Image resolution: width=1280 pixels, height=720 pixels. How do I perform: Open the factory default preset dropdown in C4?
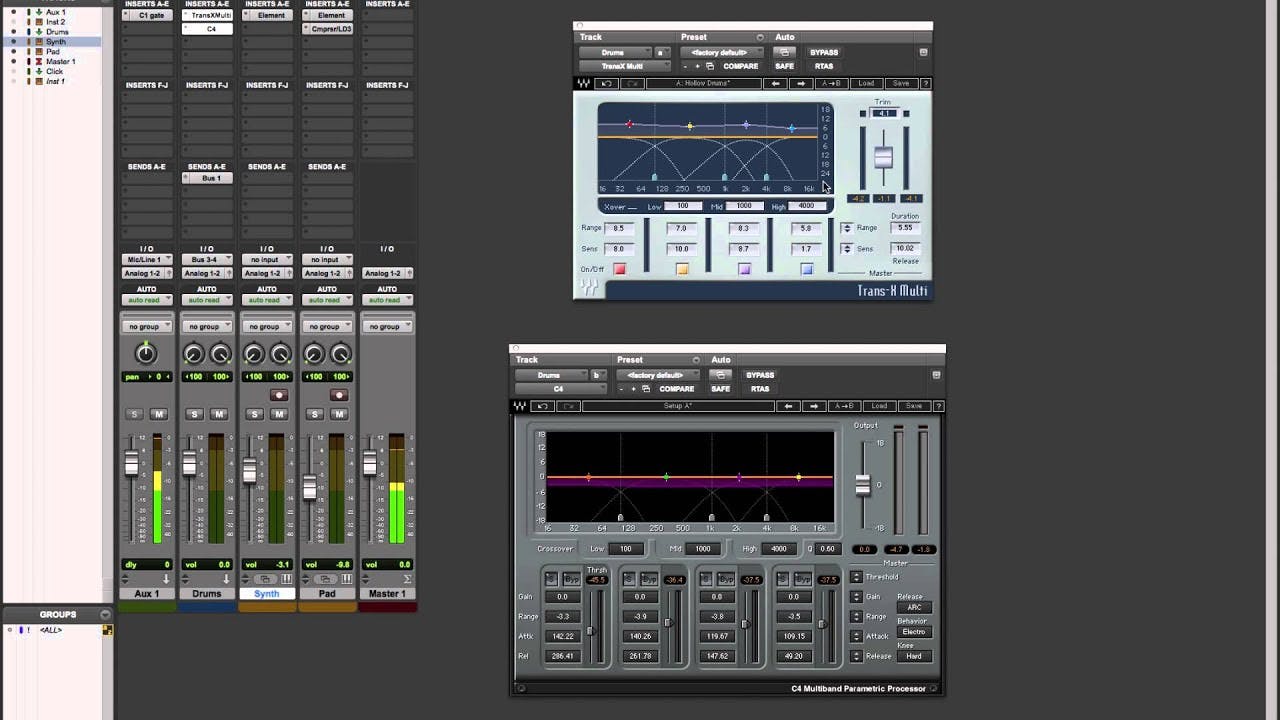(x=656, y=374)
